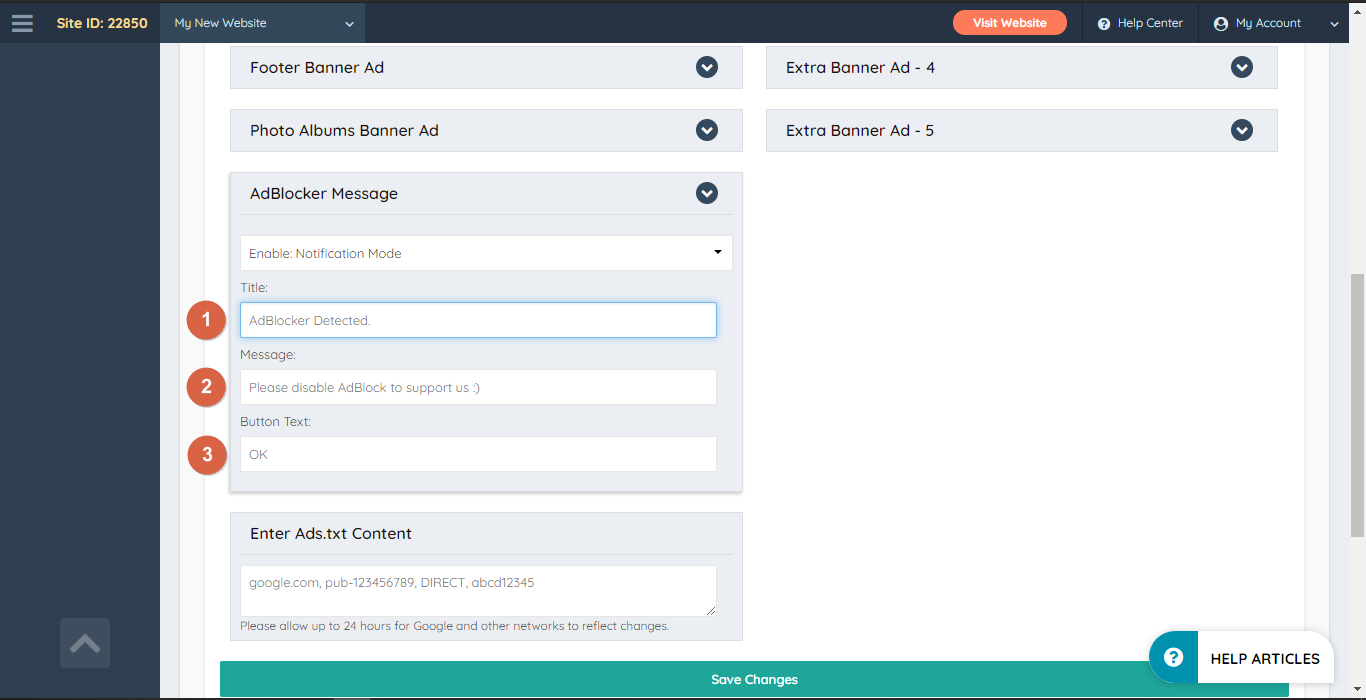This screenshot has width=1366, height=700.
Task: Click the My Account profile icon
Action: [1220, 22]
